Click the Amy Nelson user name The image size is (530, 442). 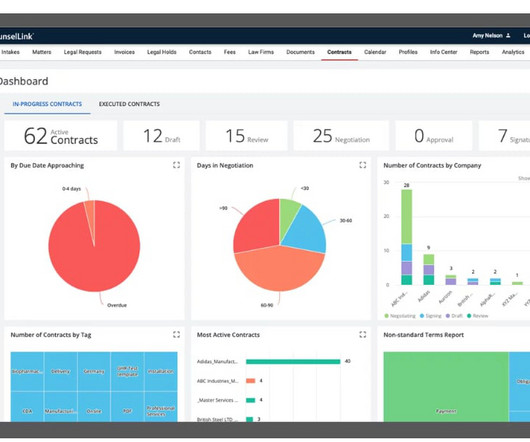pos(487,35)
